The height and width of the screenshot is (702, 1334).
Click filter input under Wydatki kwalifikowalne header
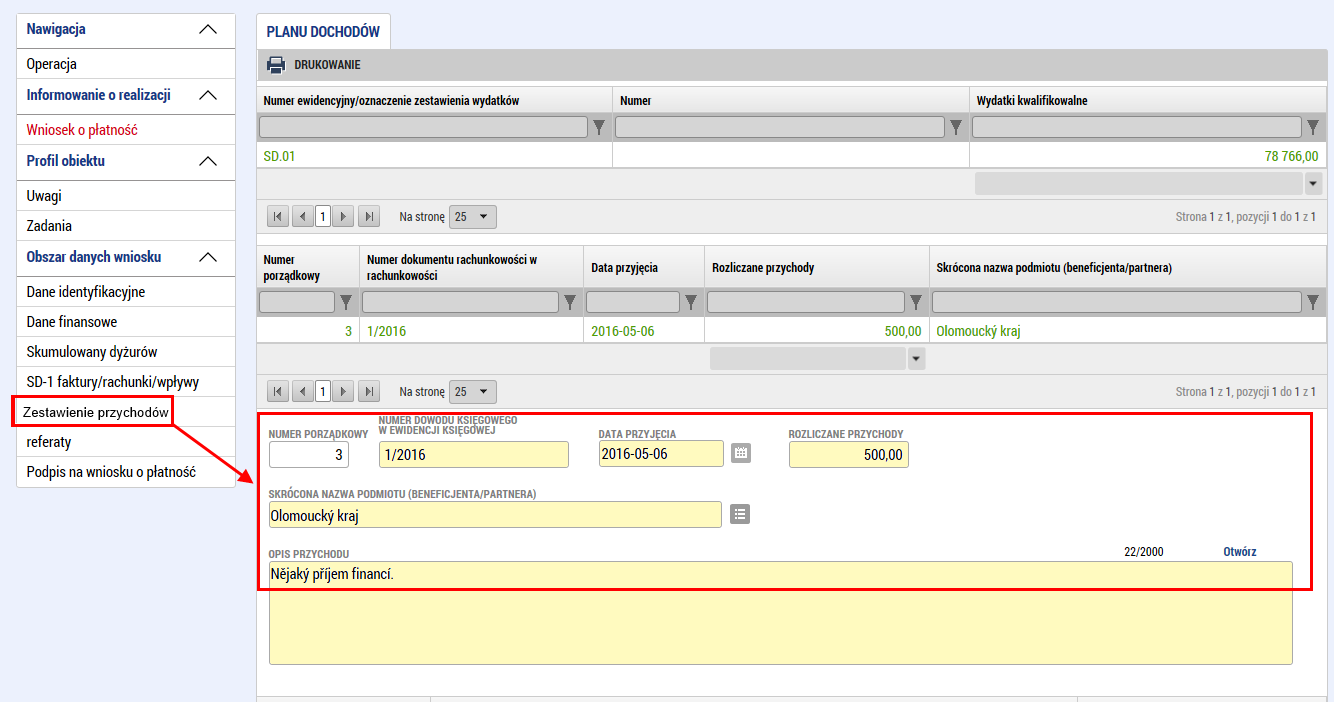tap(1137, 127)
